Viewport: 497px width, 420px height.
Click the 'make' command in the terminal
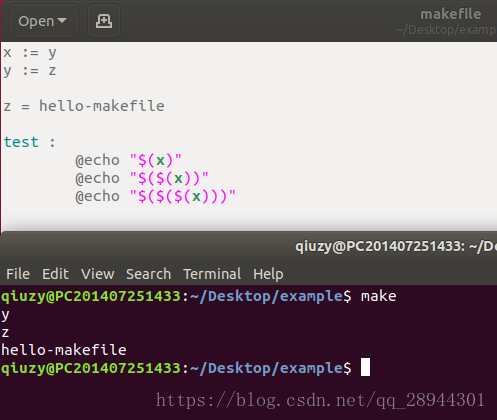(x=379, y=296)
